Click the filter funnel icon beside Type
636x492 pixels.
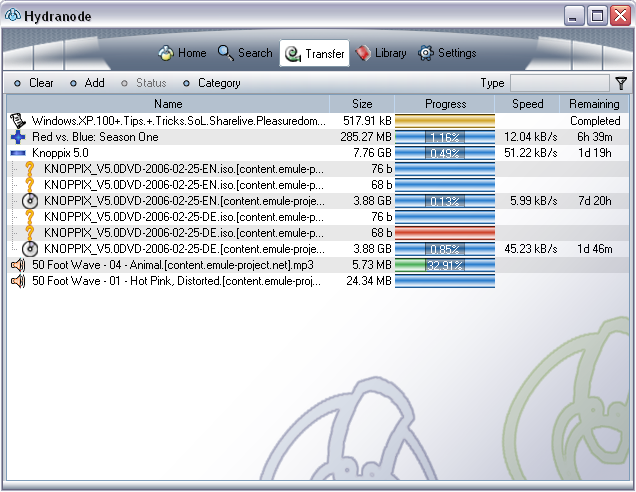pyautogui.click(x=621, y=83)
